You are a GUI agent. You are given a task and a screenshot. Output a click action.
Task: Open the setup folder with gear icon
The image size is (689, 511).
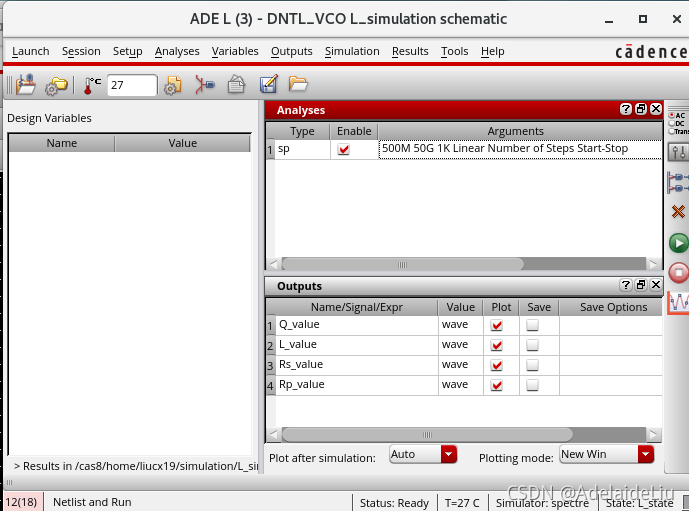coord(56,85)
